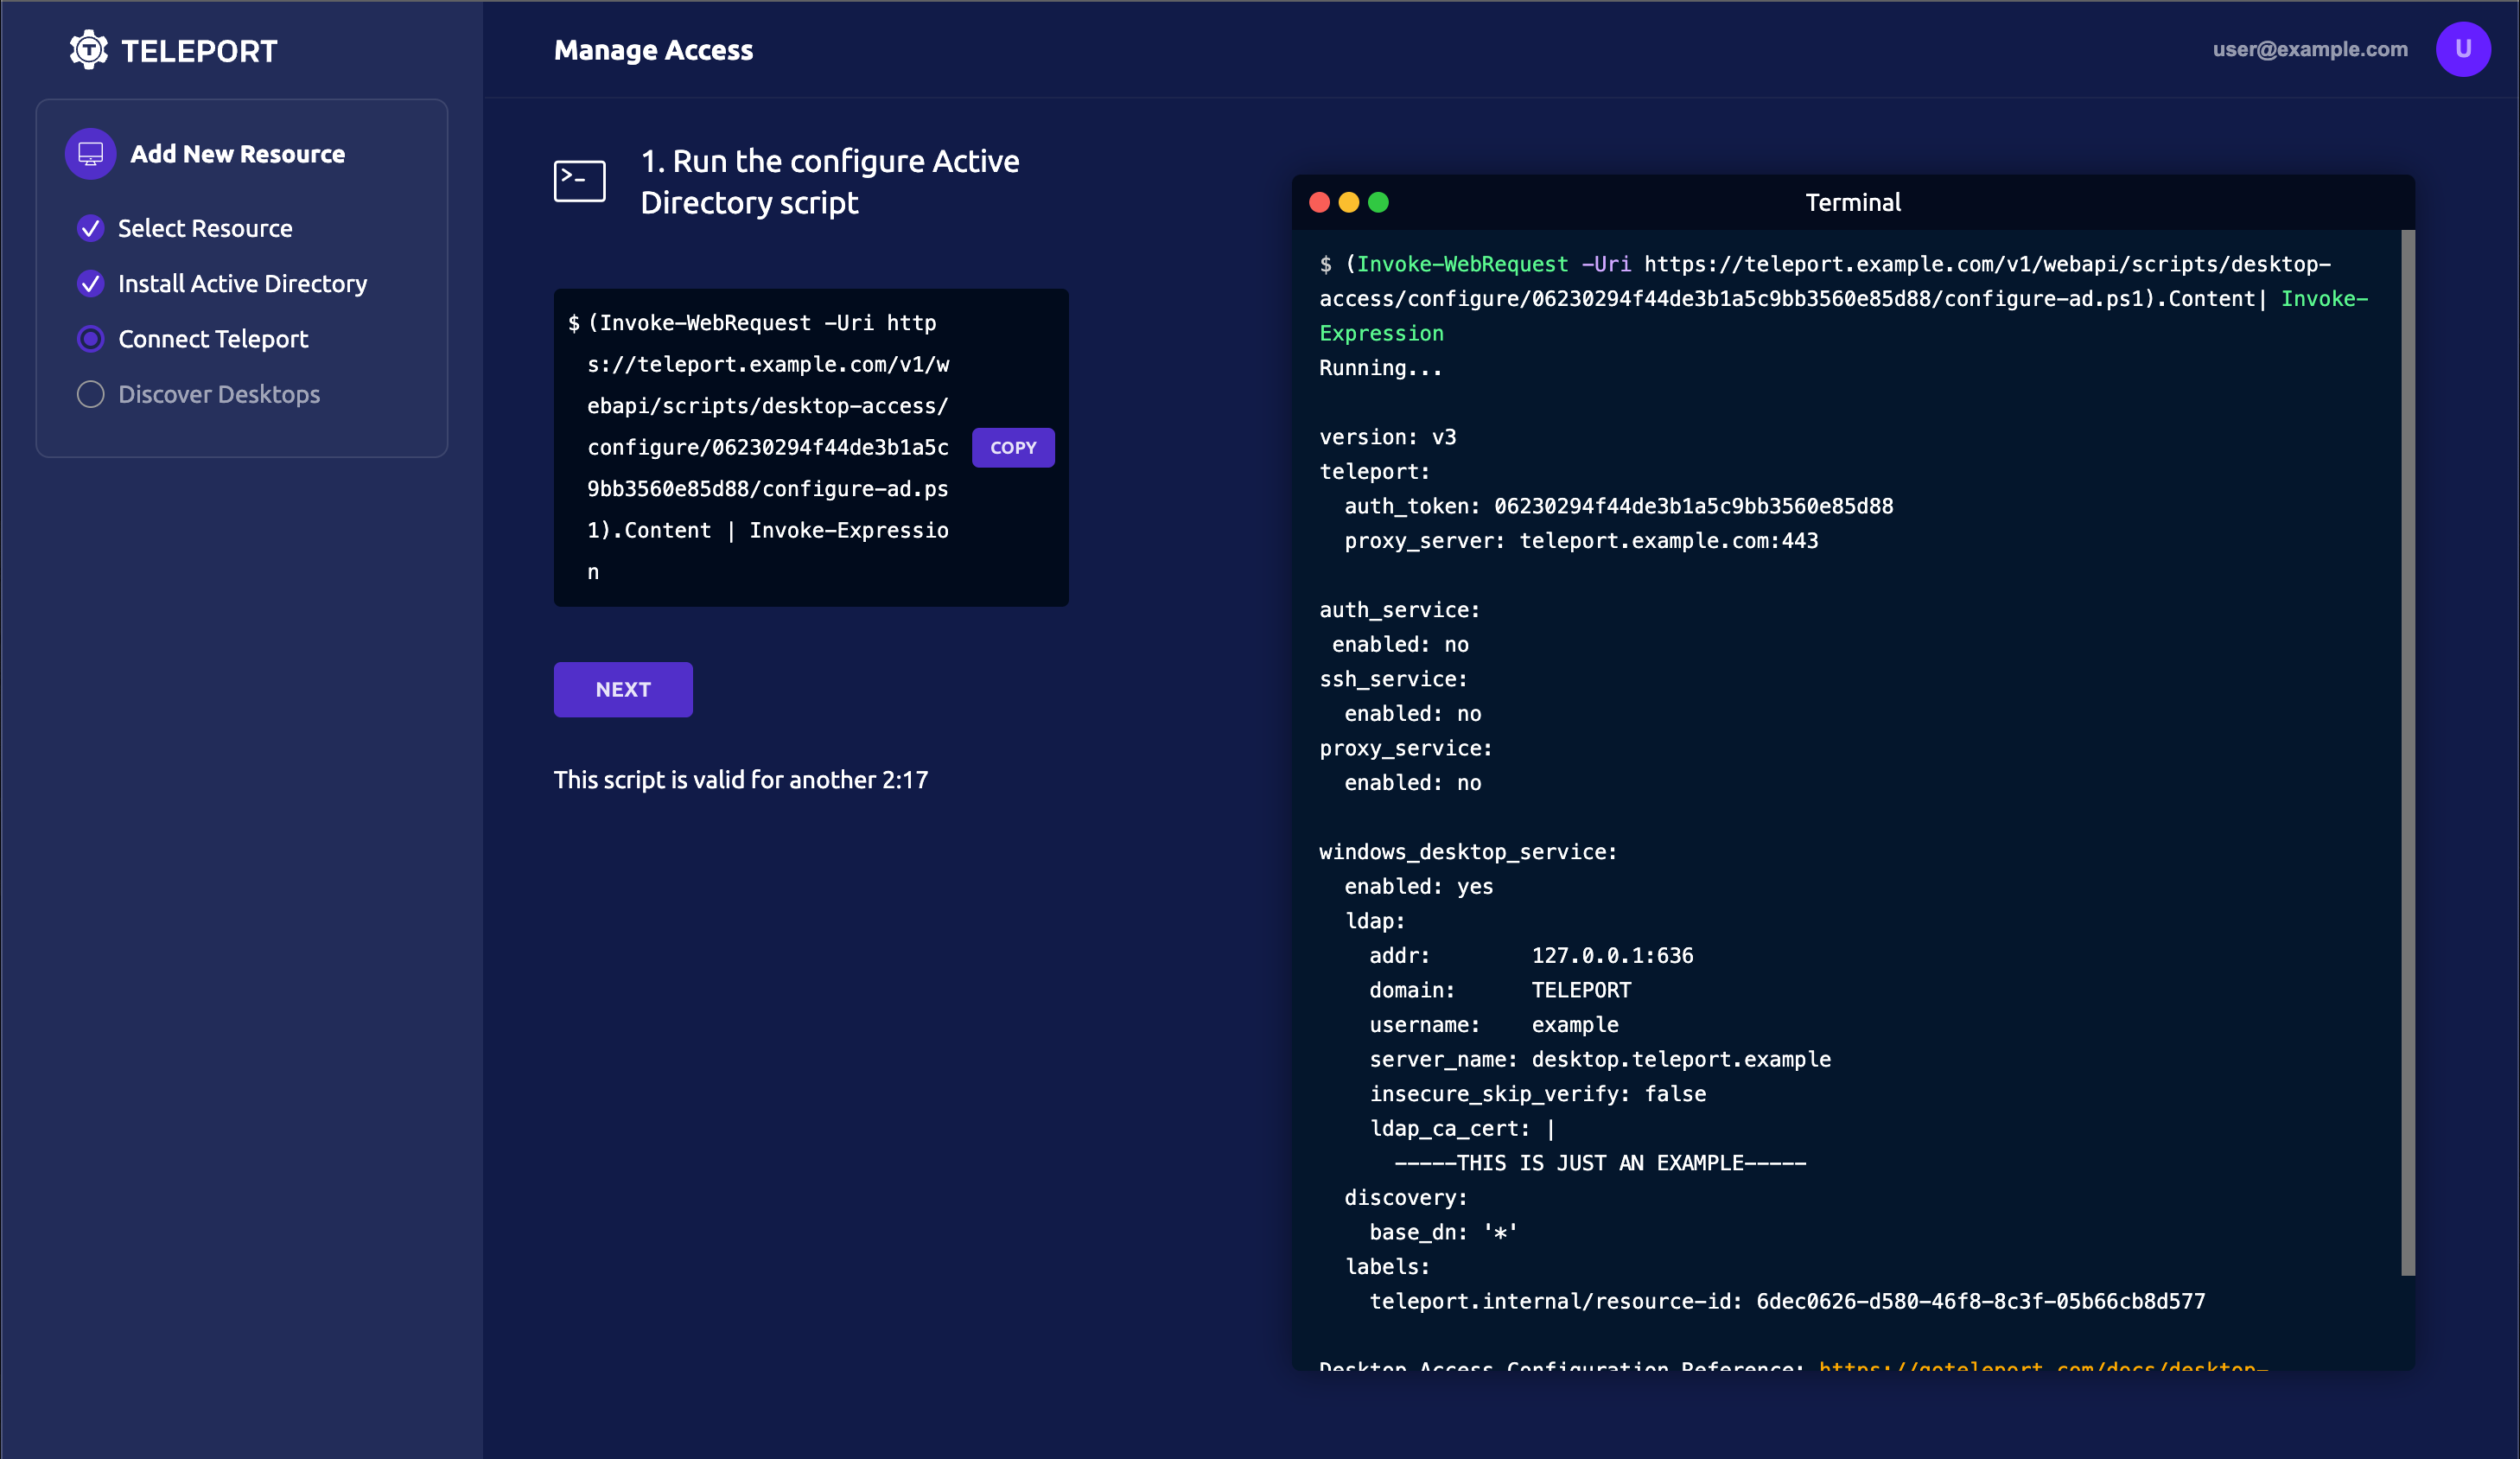Screen dimensions: 2520x1459
Task: Click the script validity countdown text
Action: 741,780
